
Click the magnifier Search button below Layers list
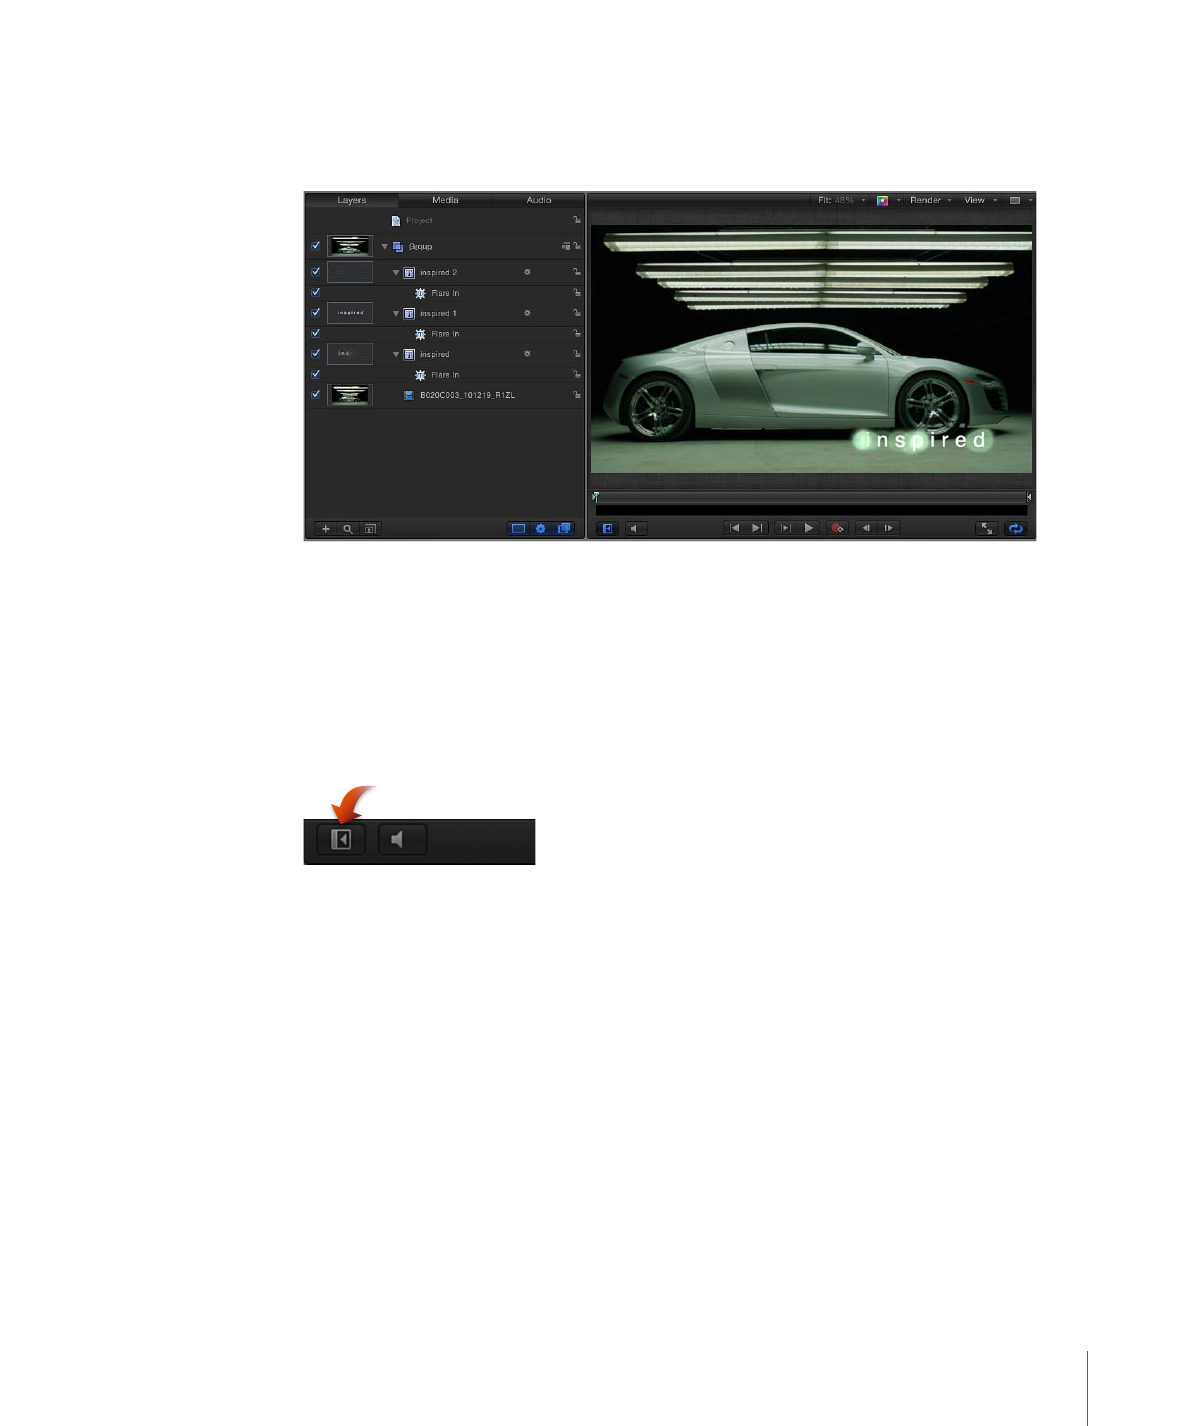click(348, 529)
